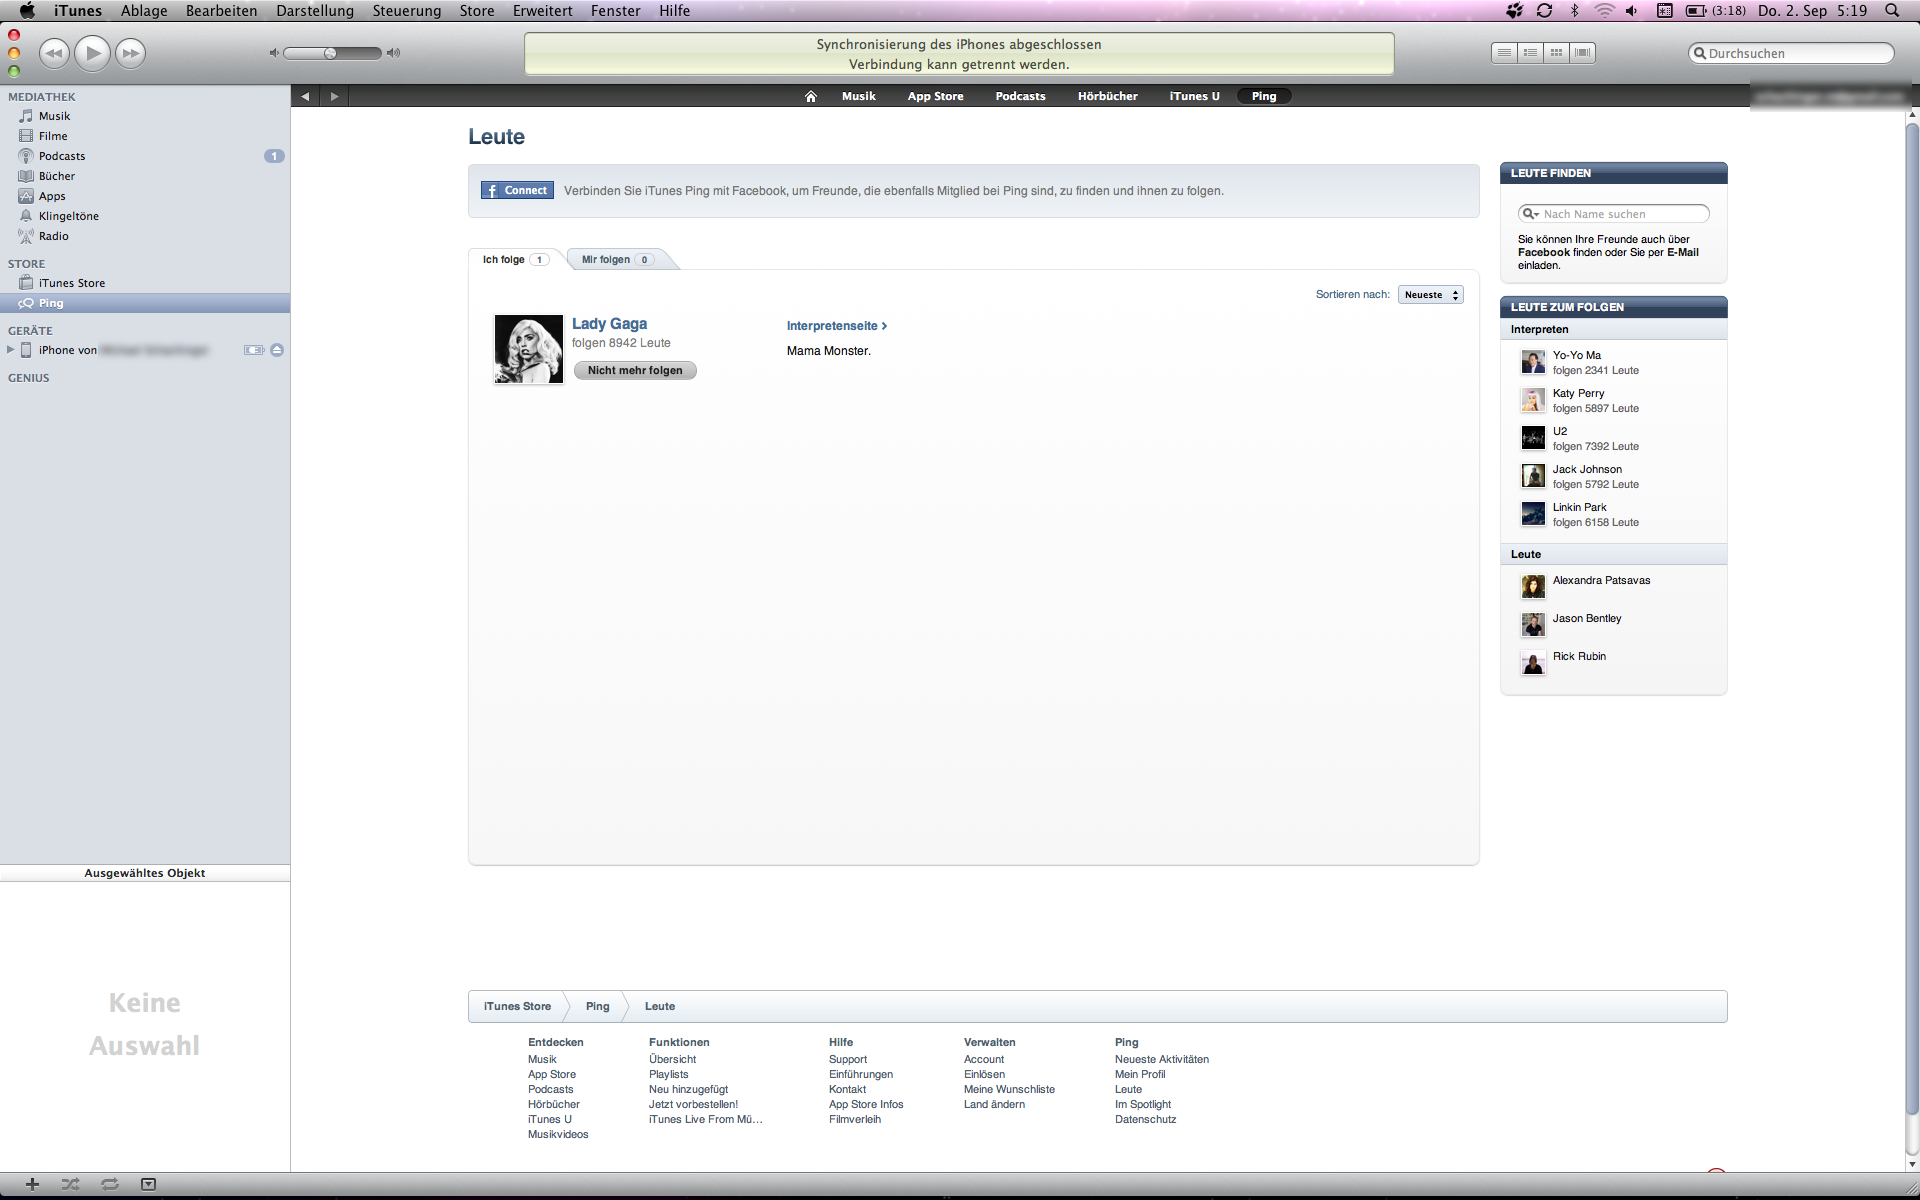Add a playlist with the plus icon
Viewport: 1920px width, 1200px height.
32,1184
